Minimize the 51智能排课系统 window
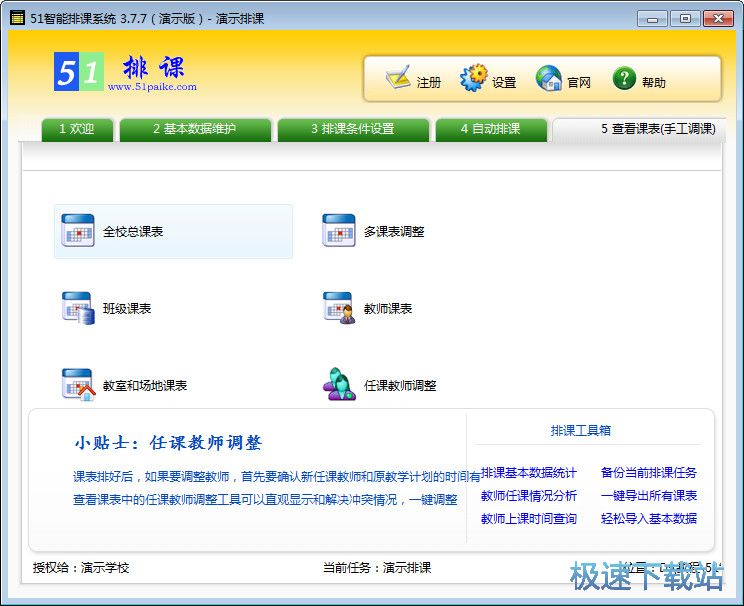 click(652, 19)
